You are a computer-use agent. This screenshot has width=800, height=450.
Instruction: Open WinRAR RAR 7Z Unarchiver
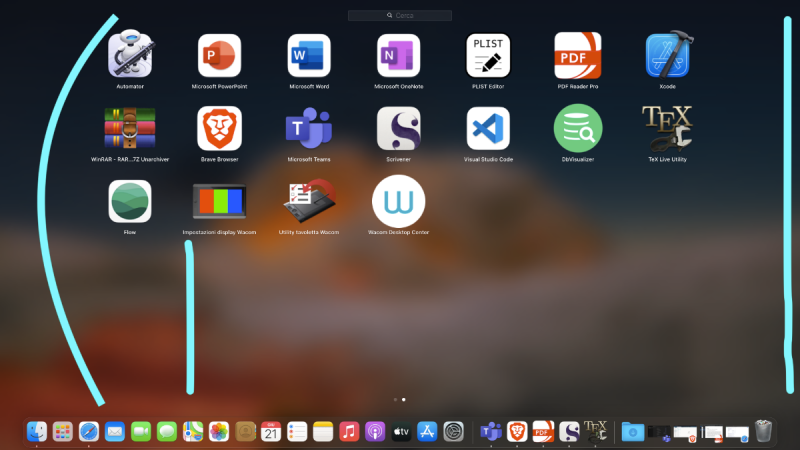130,128
